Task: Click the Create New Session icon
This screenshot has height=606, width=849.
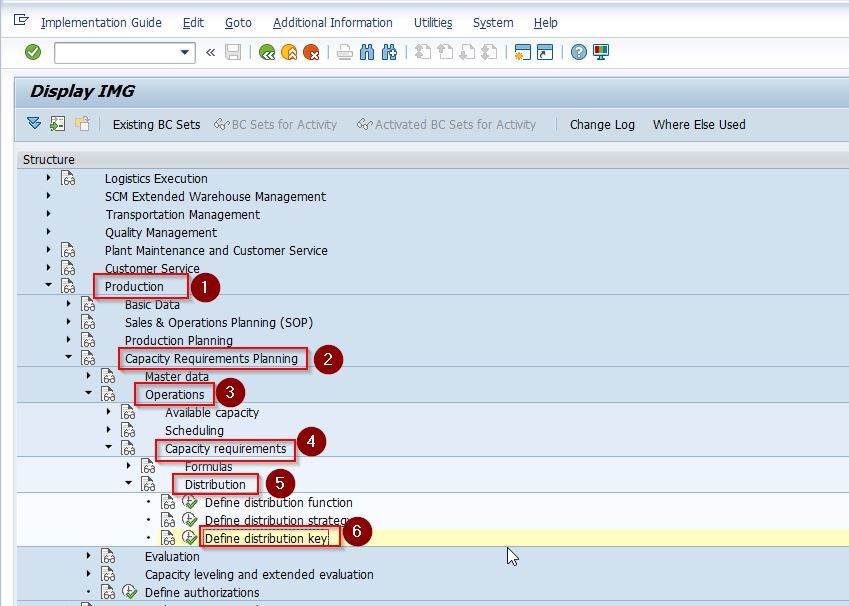Action: pyautogui.click(x=523, y=53)
